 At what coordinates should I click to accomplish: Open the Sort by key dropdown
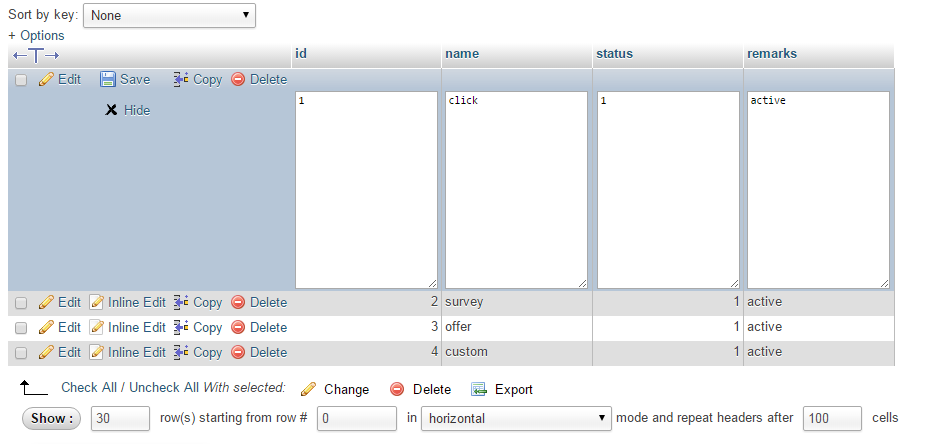tap(169, 15)
